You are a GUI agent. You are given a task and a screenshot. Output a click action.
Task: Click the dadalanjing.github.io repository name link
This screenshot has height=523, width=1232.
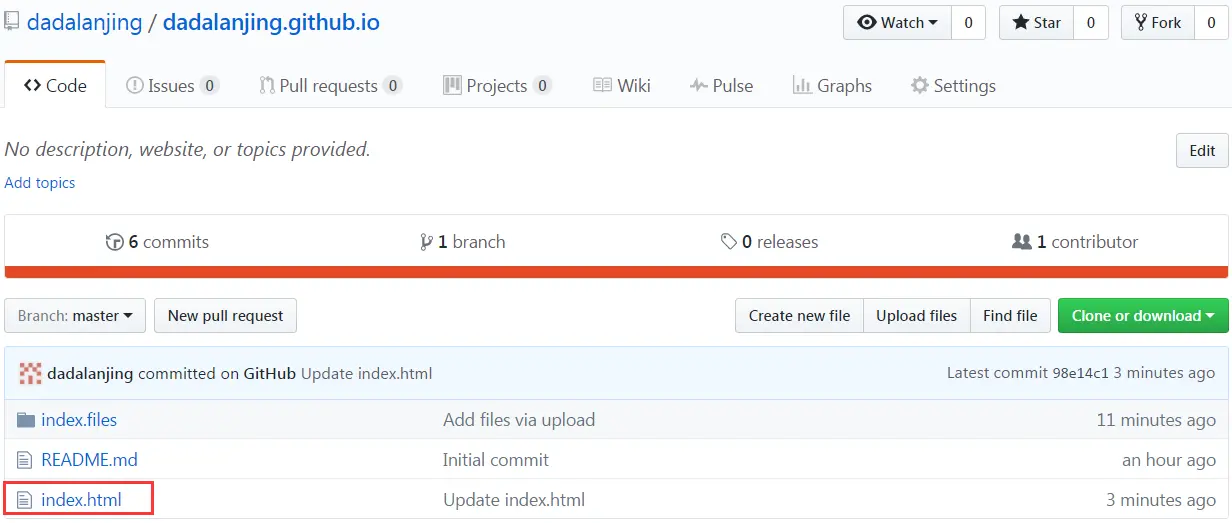[x=271, y=22]
